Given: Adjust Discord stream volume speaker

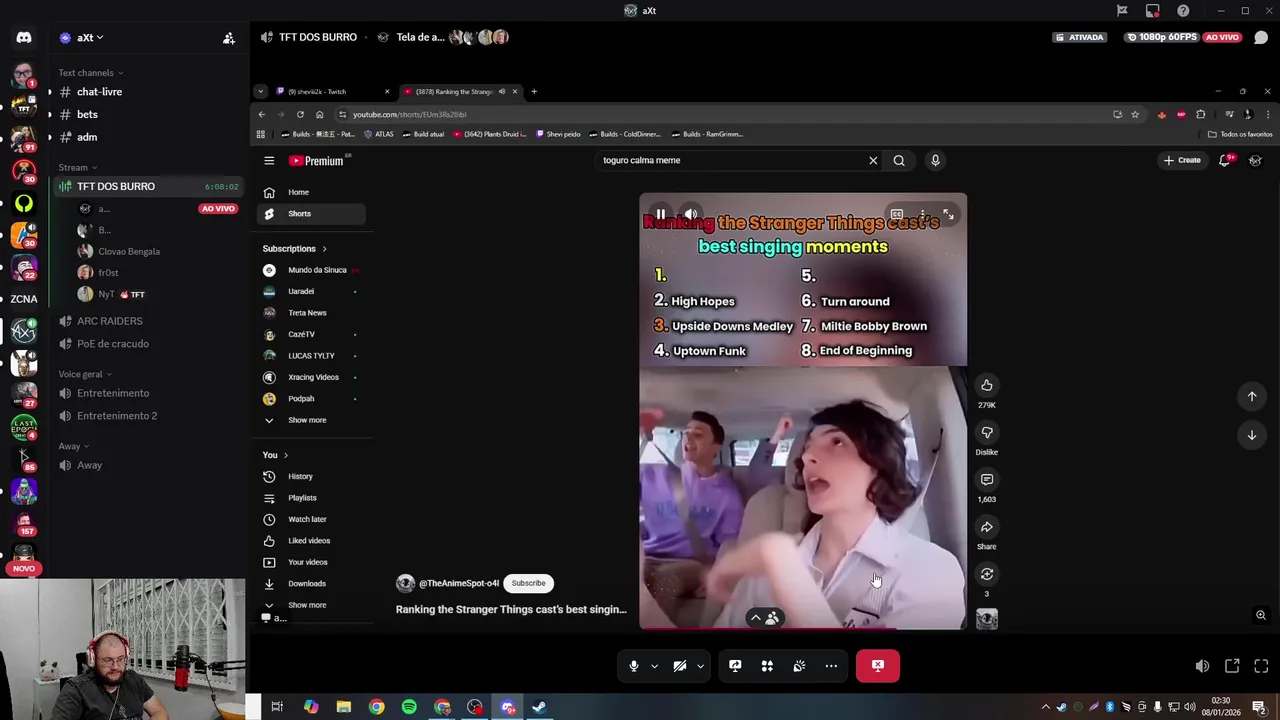Looking at the screenshot, I should [1202, 666].
